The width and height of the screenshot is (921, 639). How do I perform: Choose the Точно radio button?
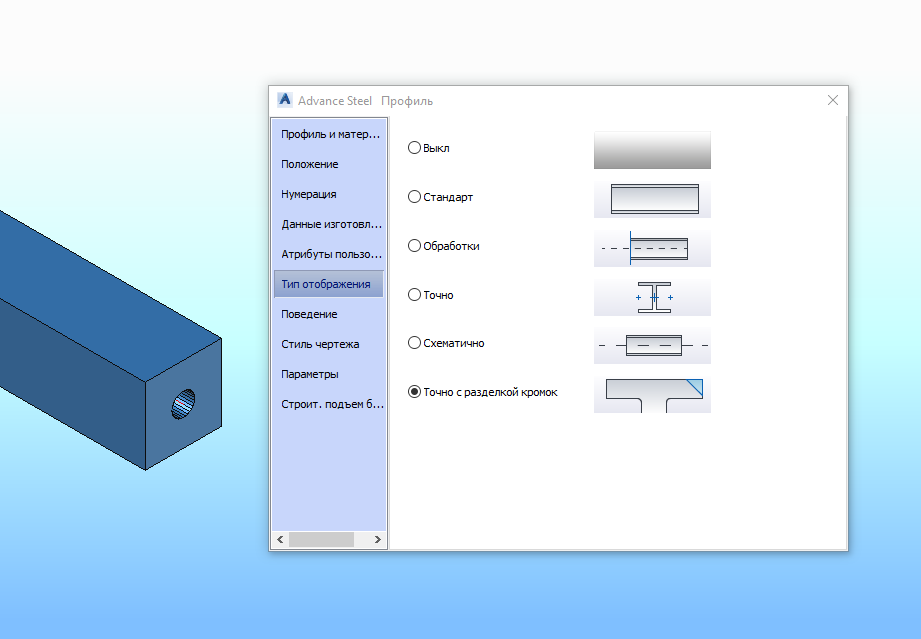pos(414,294)
